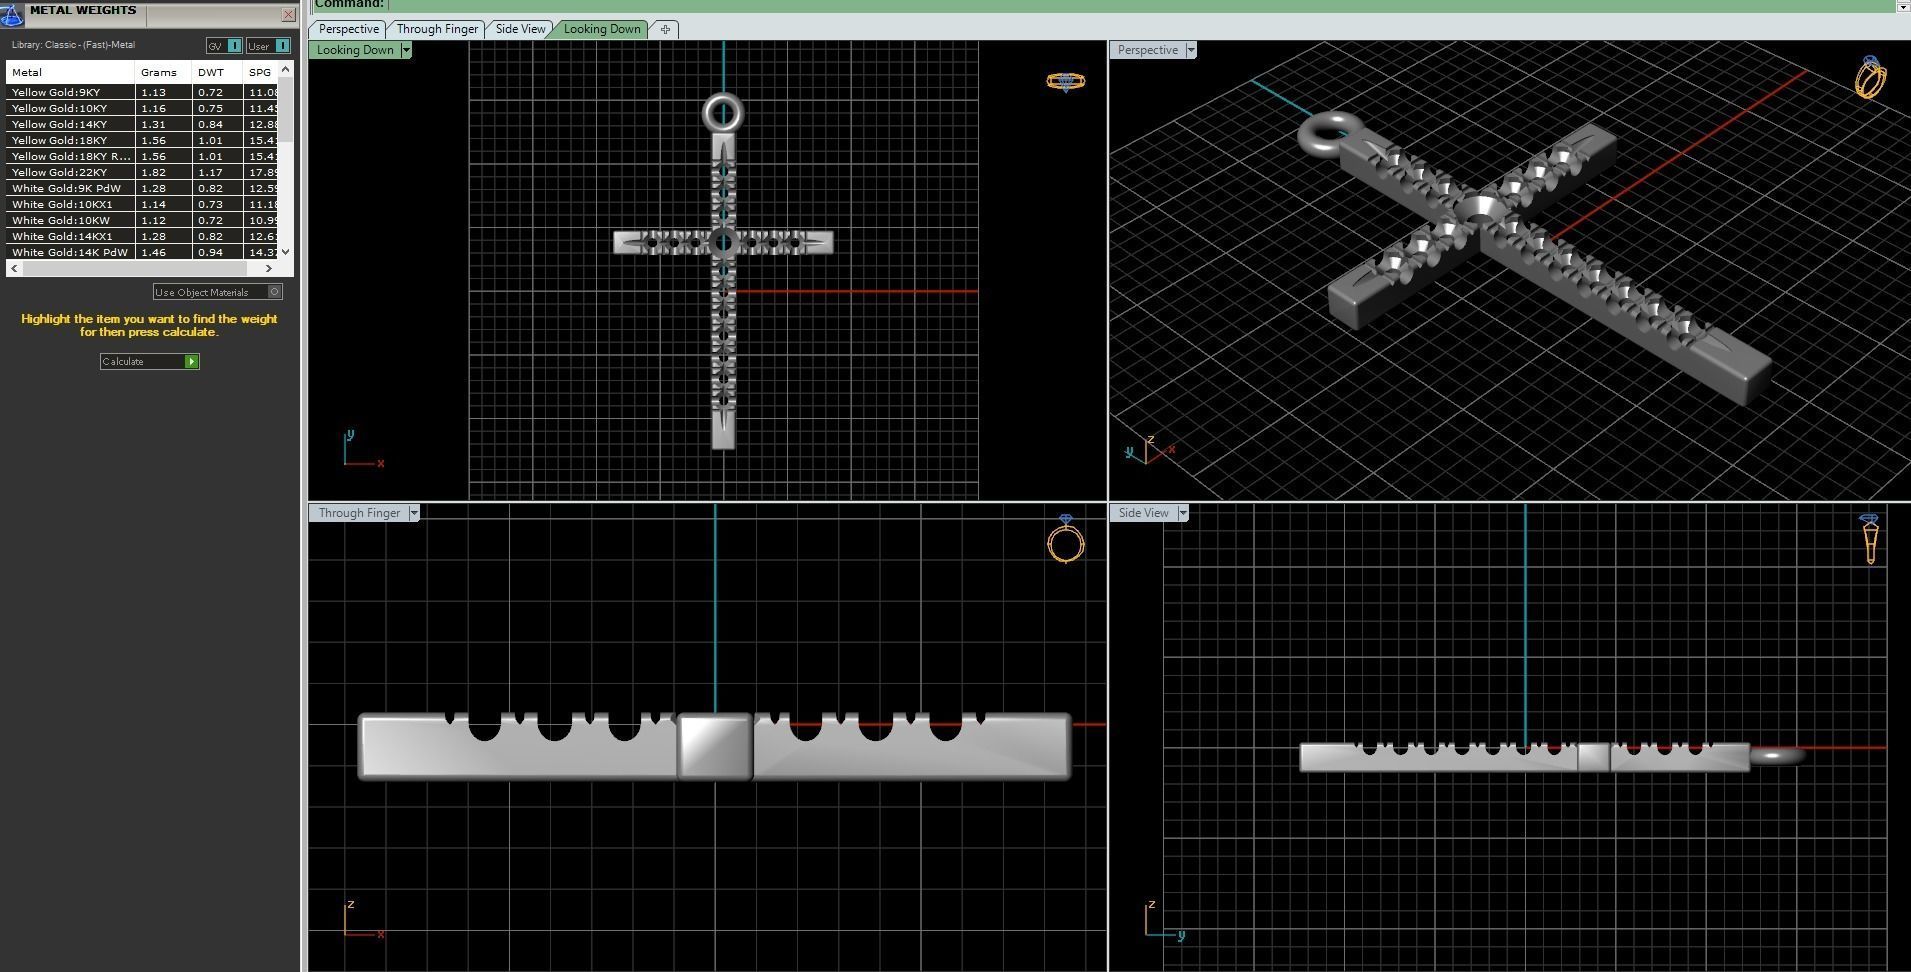Select the Yellow Gold:18KY row
Viewport: 1911px width, 972px height.
tap(142, 140)
